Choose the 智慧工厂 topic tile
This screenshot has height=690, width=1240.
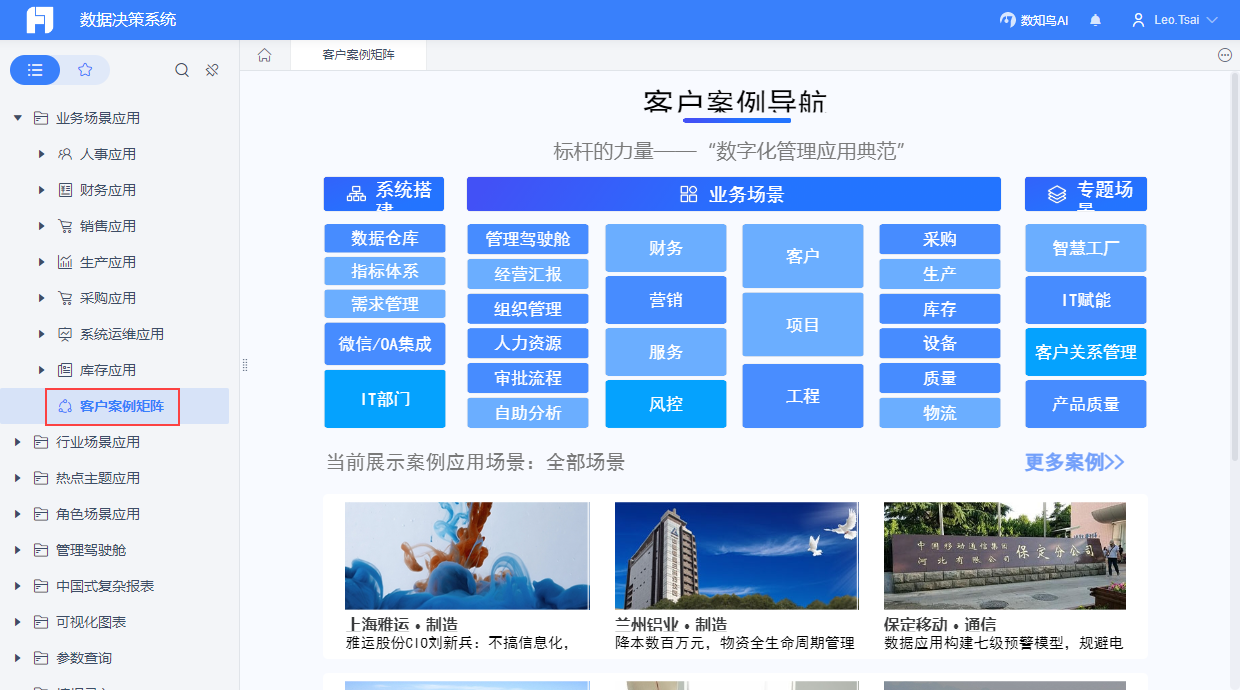coord(1086,248)
